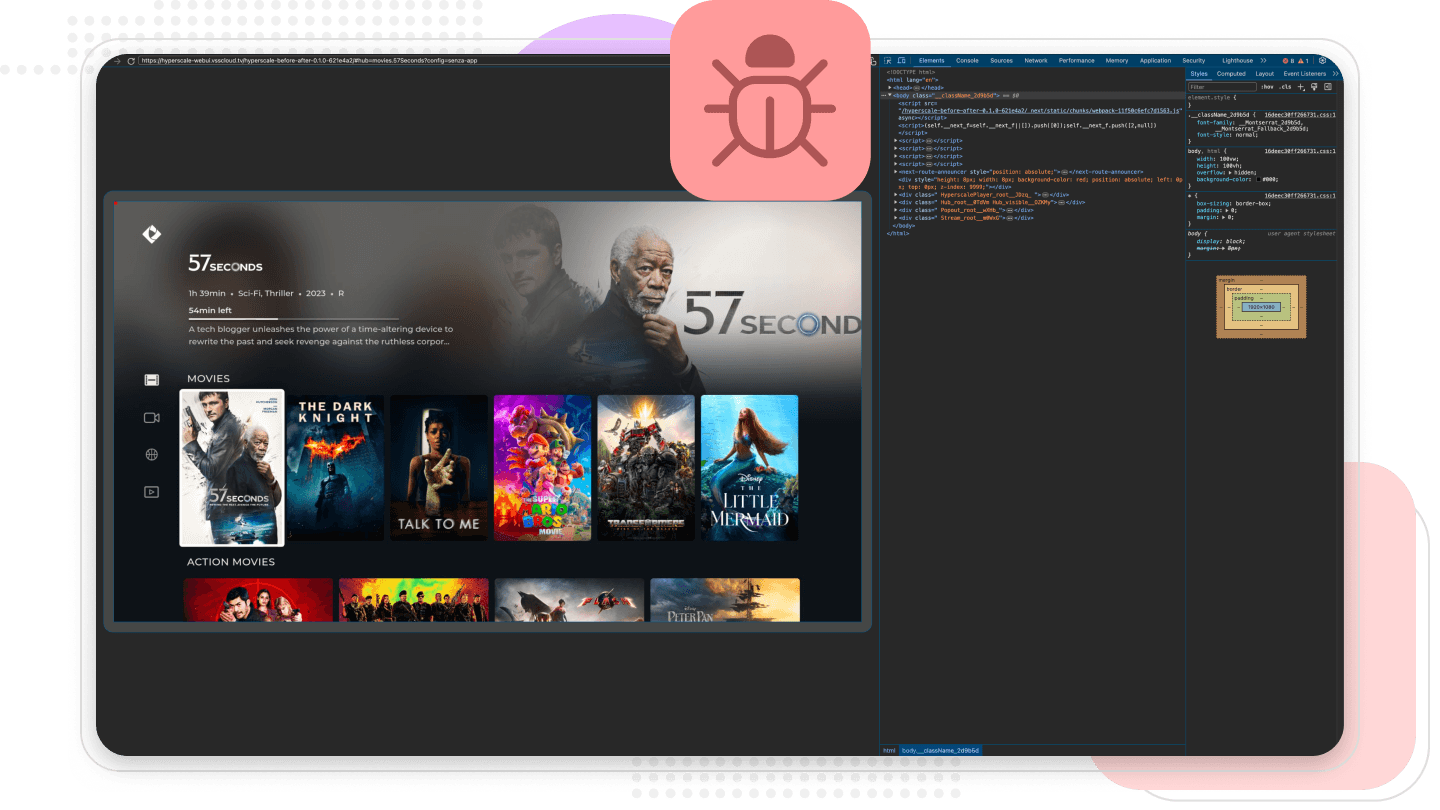Click the rendering emulation paintbrush icon
Screen dimensions: 1440x810
[1314, 87]
